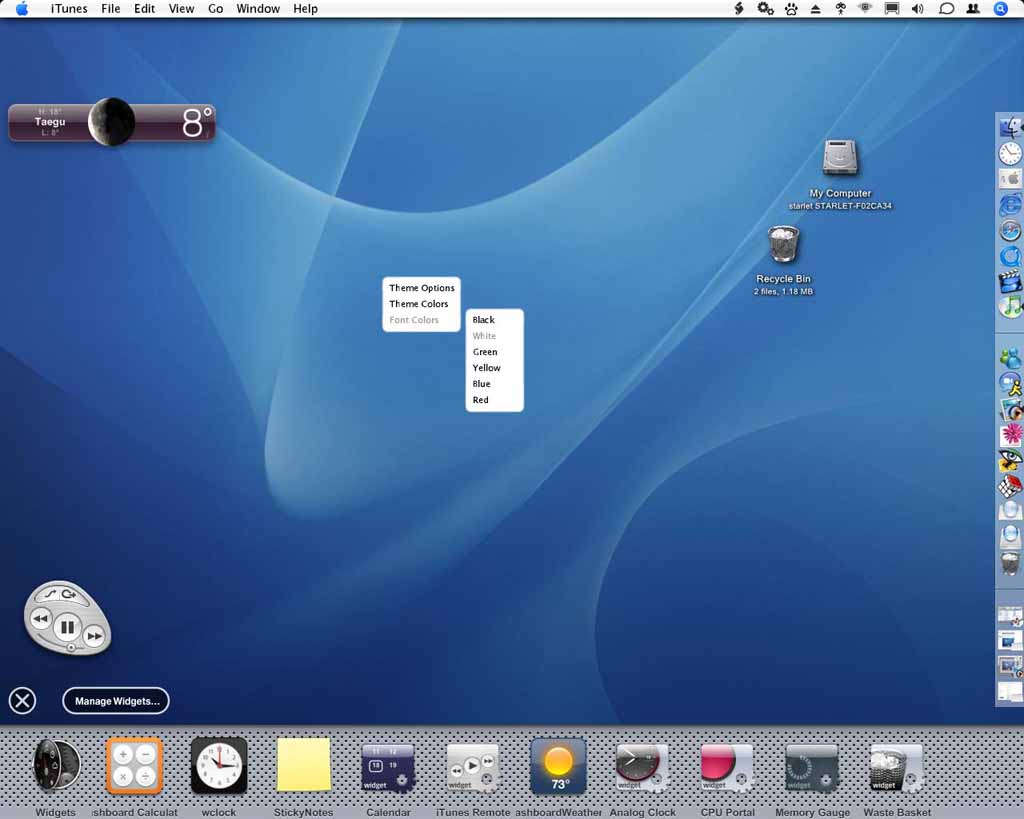Open the trash can in side dock
The height and width of the screenshot is (819, 1024).
pos(1010,563)
